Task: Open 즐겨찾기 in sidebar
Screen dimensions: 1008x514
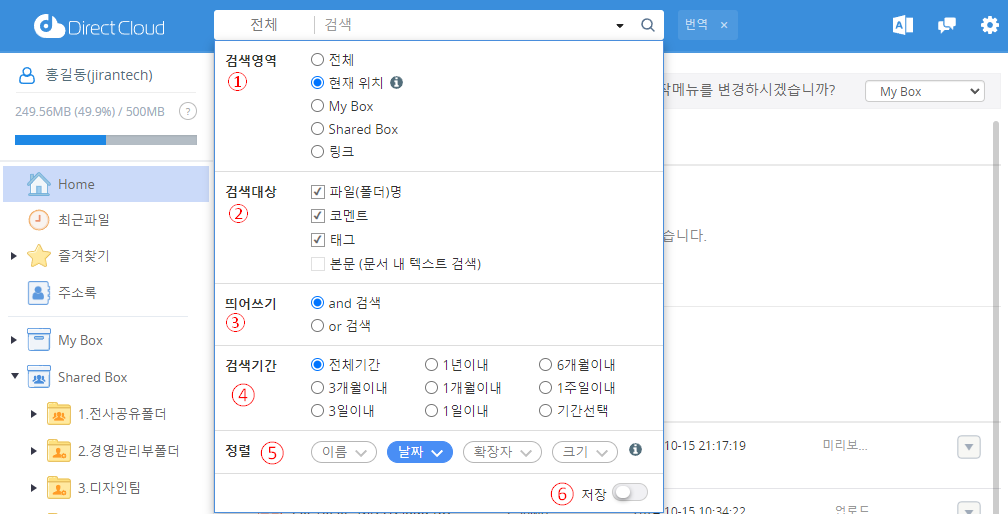Action: [84, 256]
